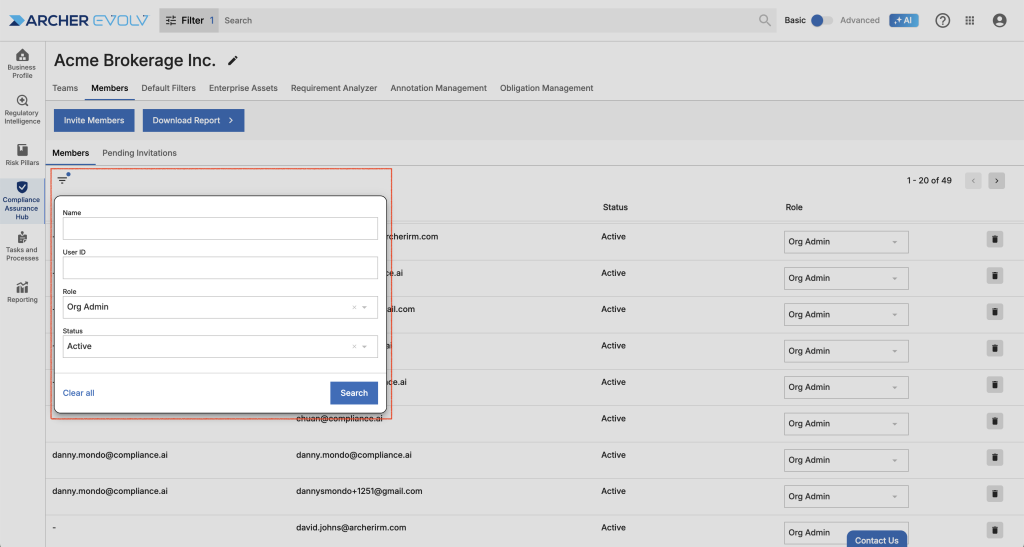Open role dropdown for danny.mondo@compliance.ai row
Screen dimensions: 1024x547
846,460
